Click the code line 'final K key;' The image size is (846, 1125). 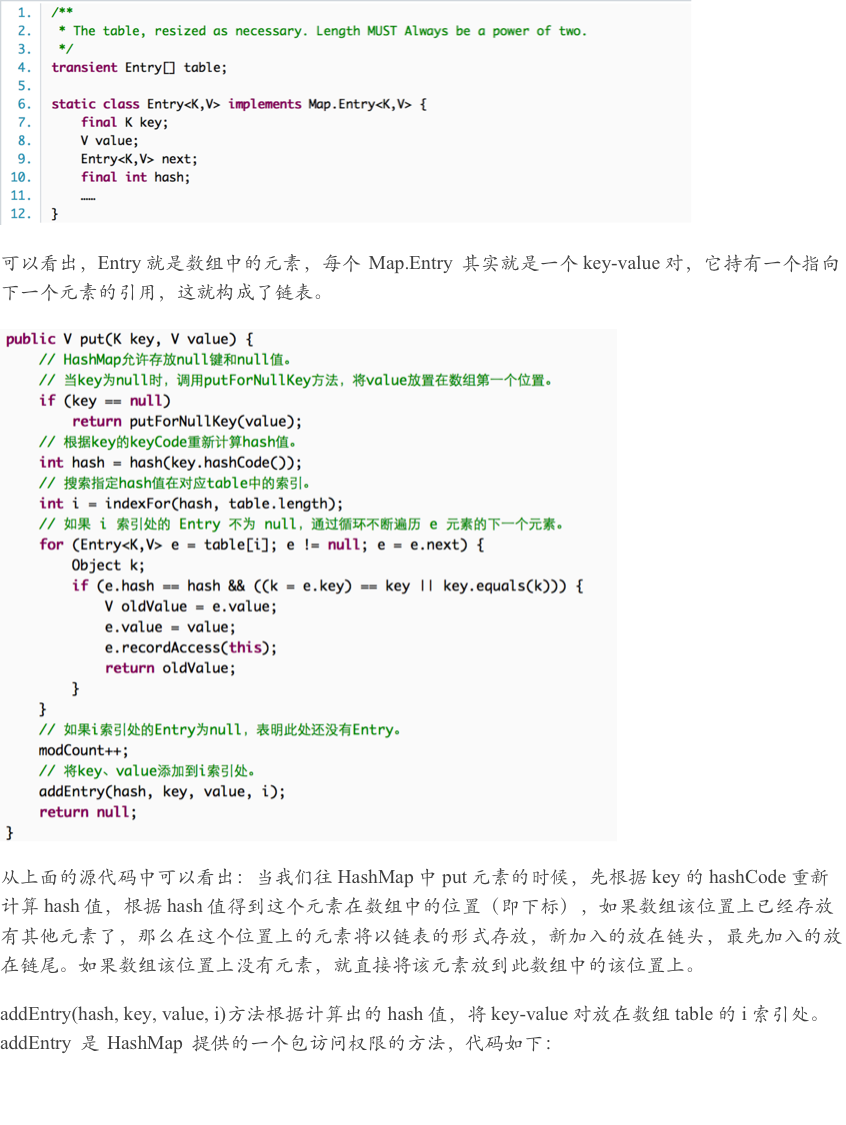coord(124,123)
